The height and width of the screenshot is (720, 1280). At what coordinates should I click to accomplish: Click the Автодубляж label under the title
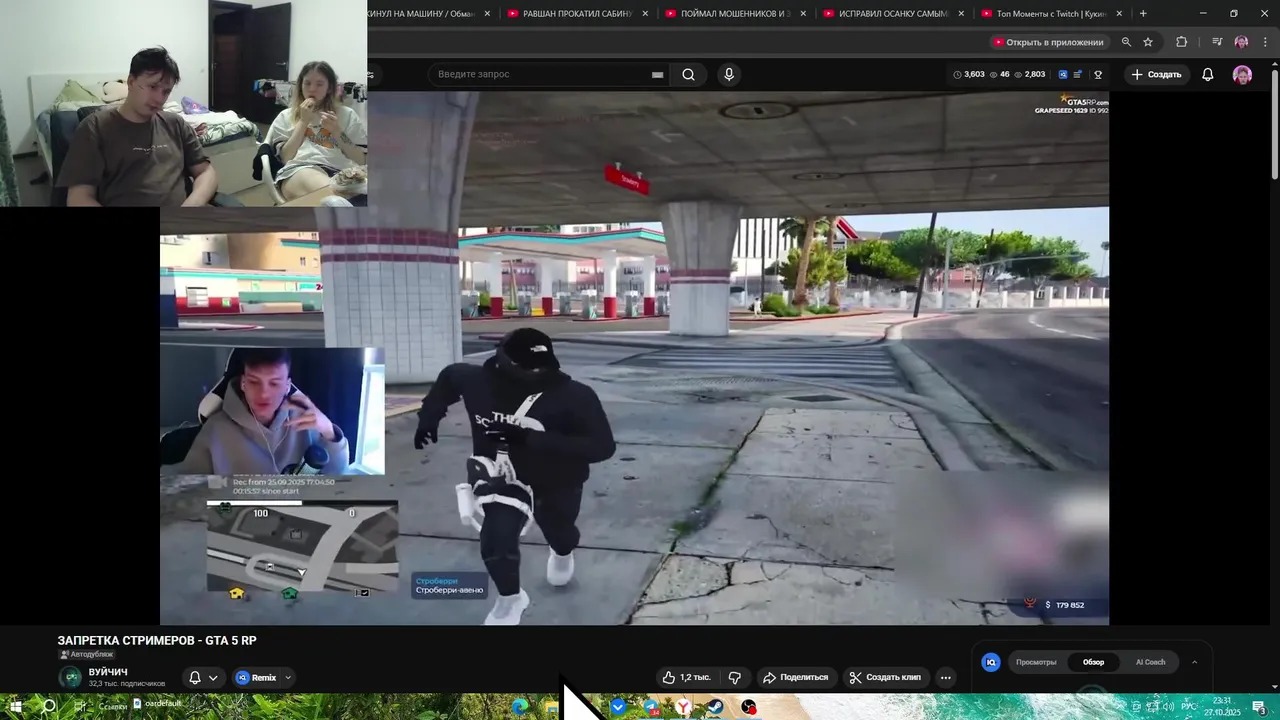(86, 654)
